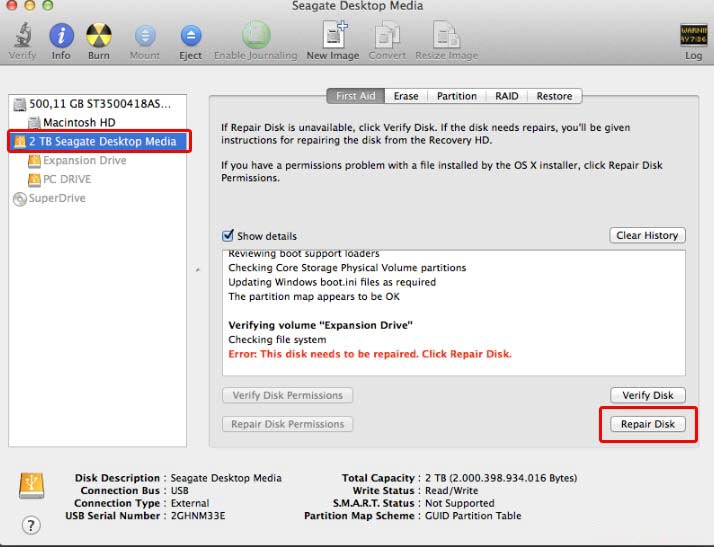Select Macintosh HD in the sidebar
Screen dimensions: 714x547
tap(78, 122)
